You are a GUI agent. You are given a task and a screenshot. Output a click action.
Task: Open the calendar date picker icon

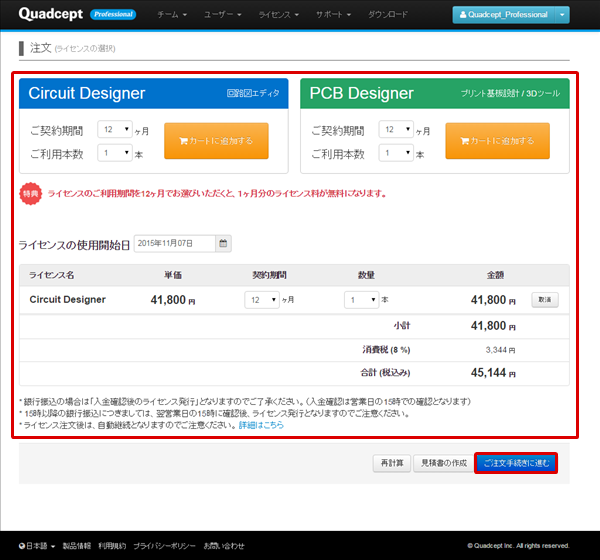pos(223,243)
